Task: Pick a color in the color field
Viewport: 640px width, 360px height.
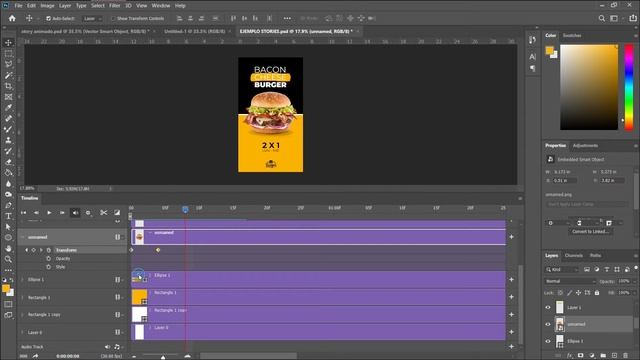Action: [x=589, y=87]
